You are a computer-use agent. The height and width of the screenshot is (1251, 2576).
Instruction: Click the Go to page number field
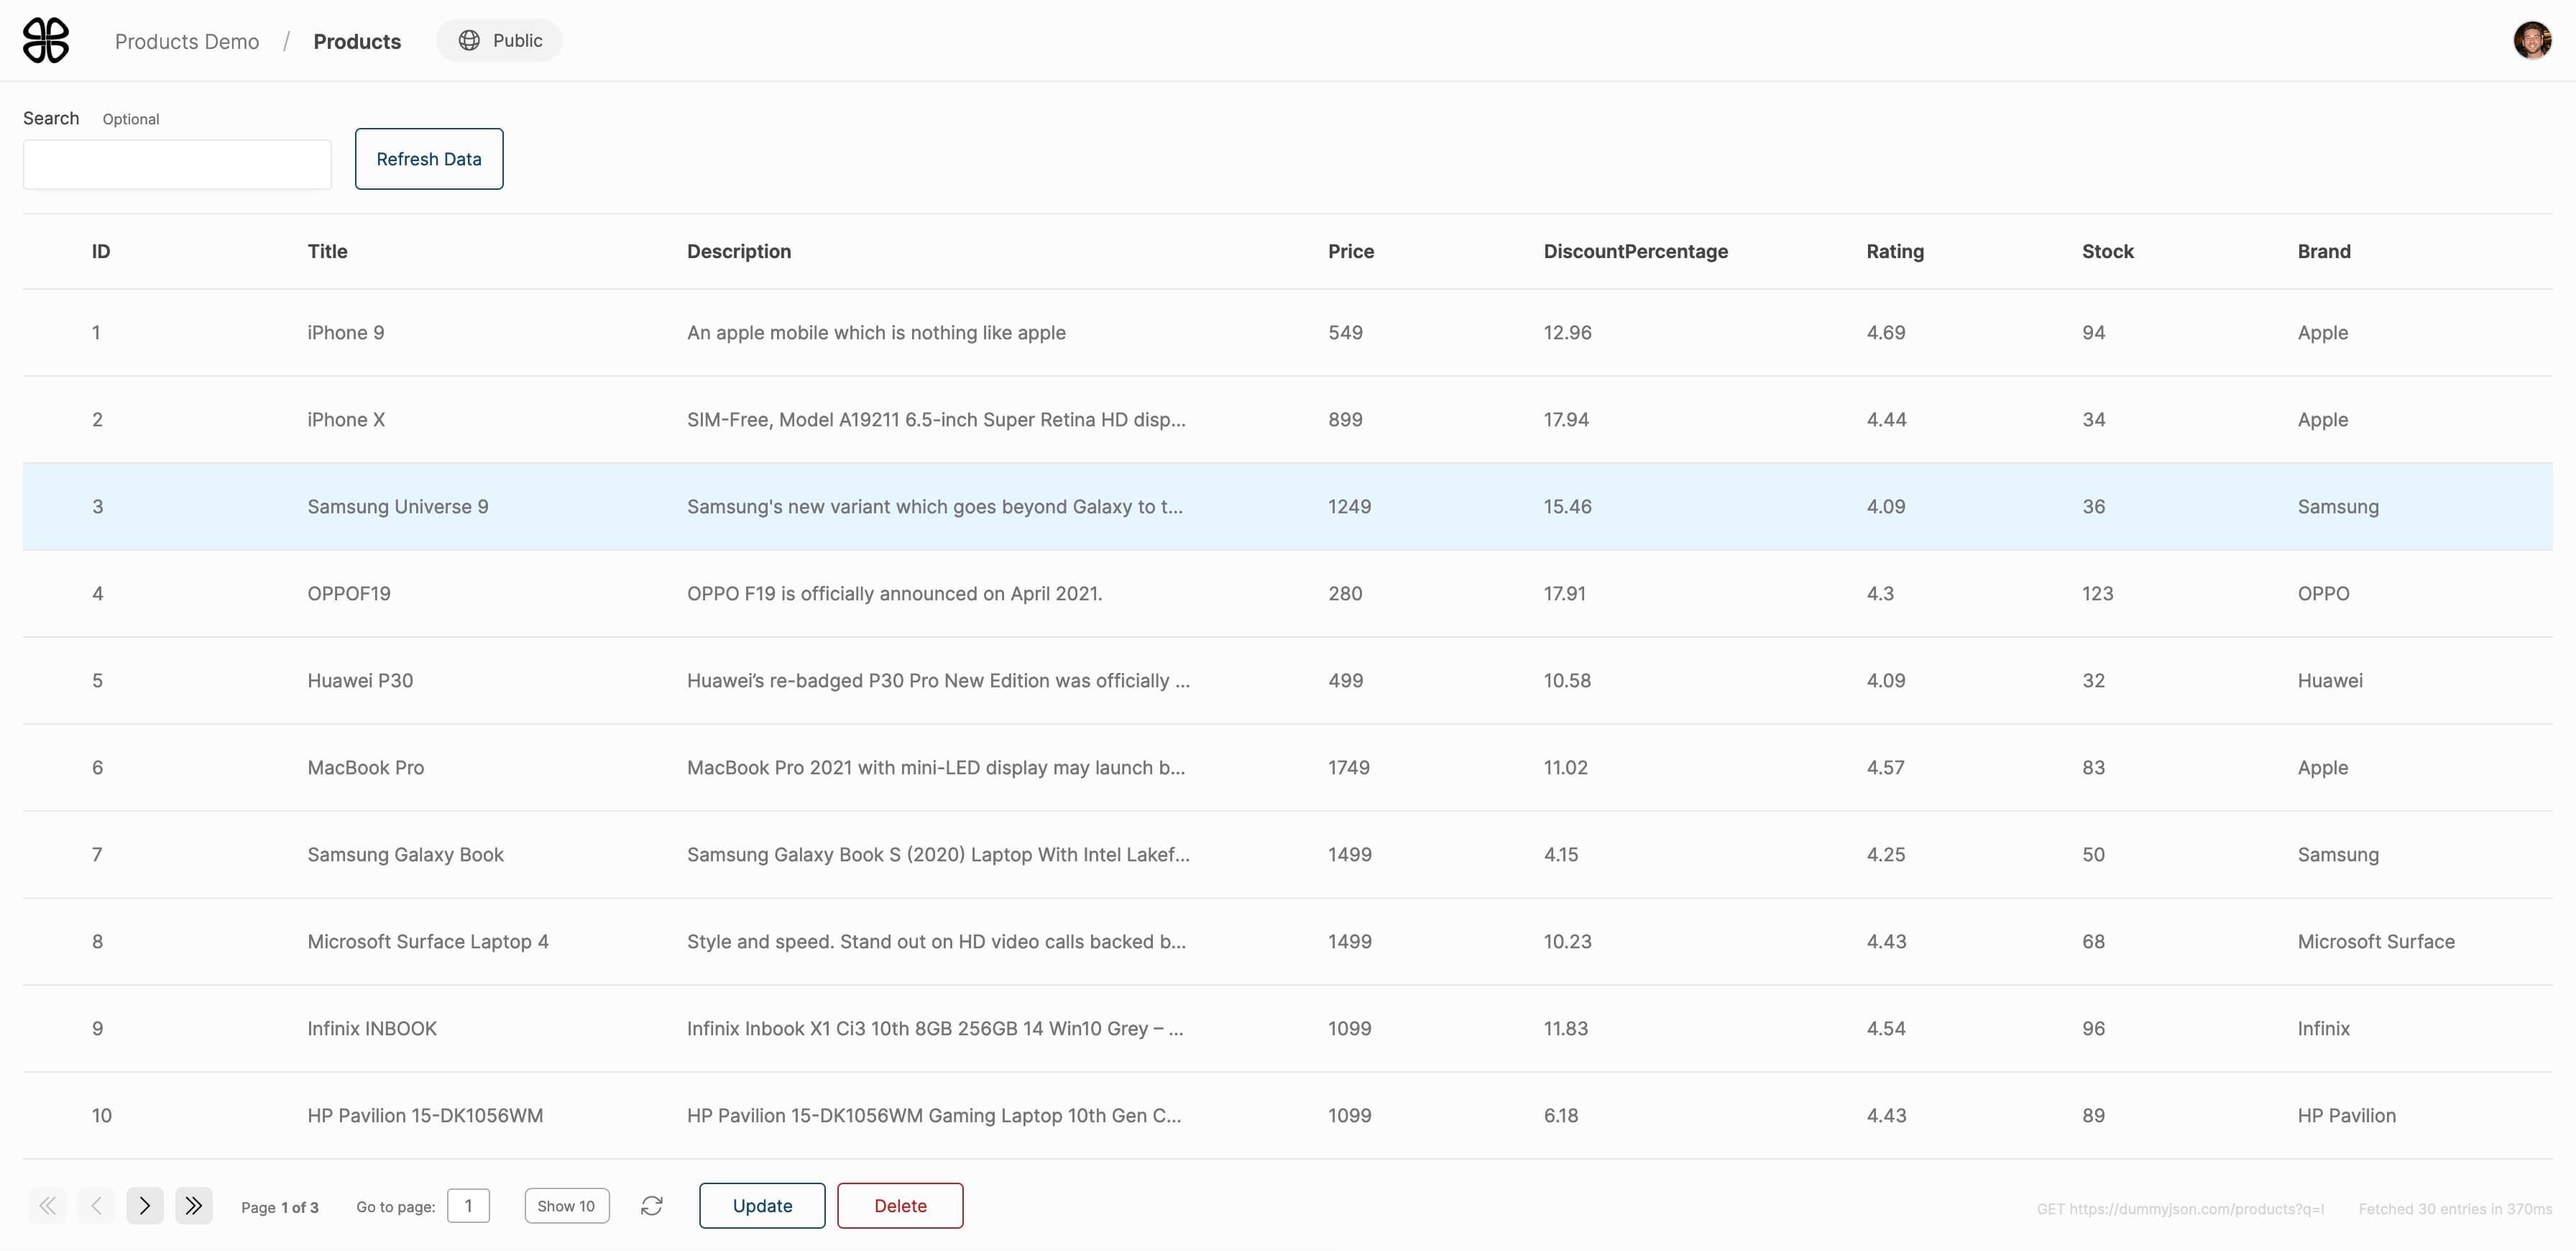coord(468,1206)
